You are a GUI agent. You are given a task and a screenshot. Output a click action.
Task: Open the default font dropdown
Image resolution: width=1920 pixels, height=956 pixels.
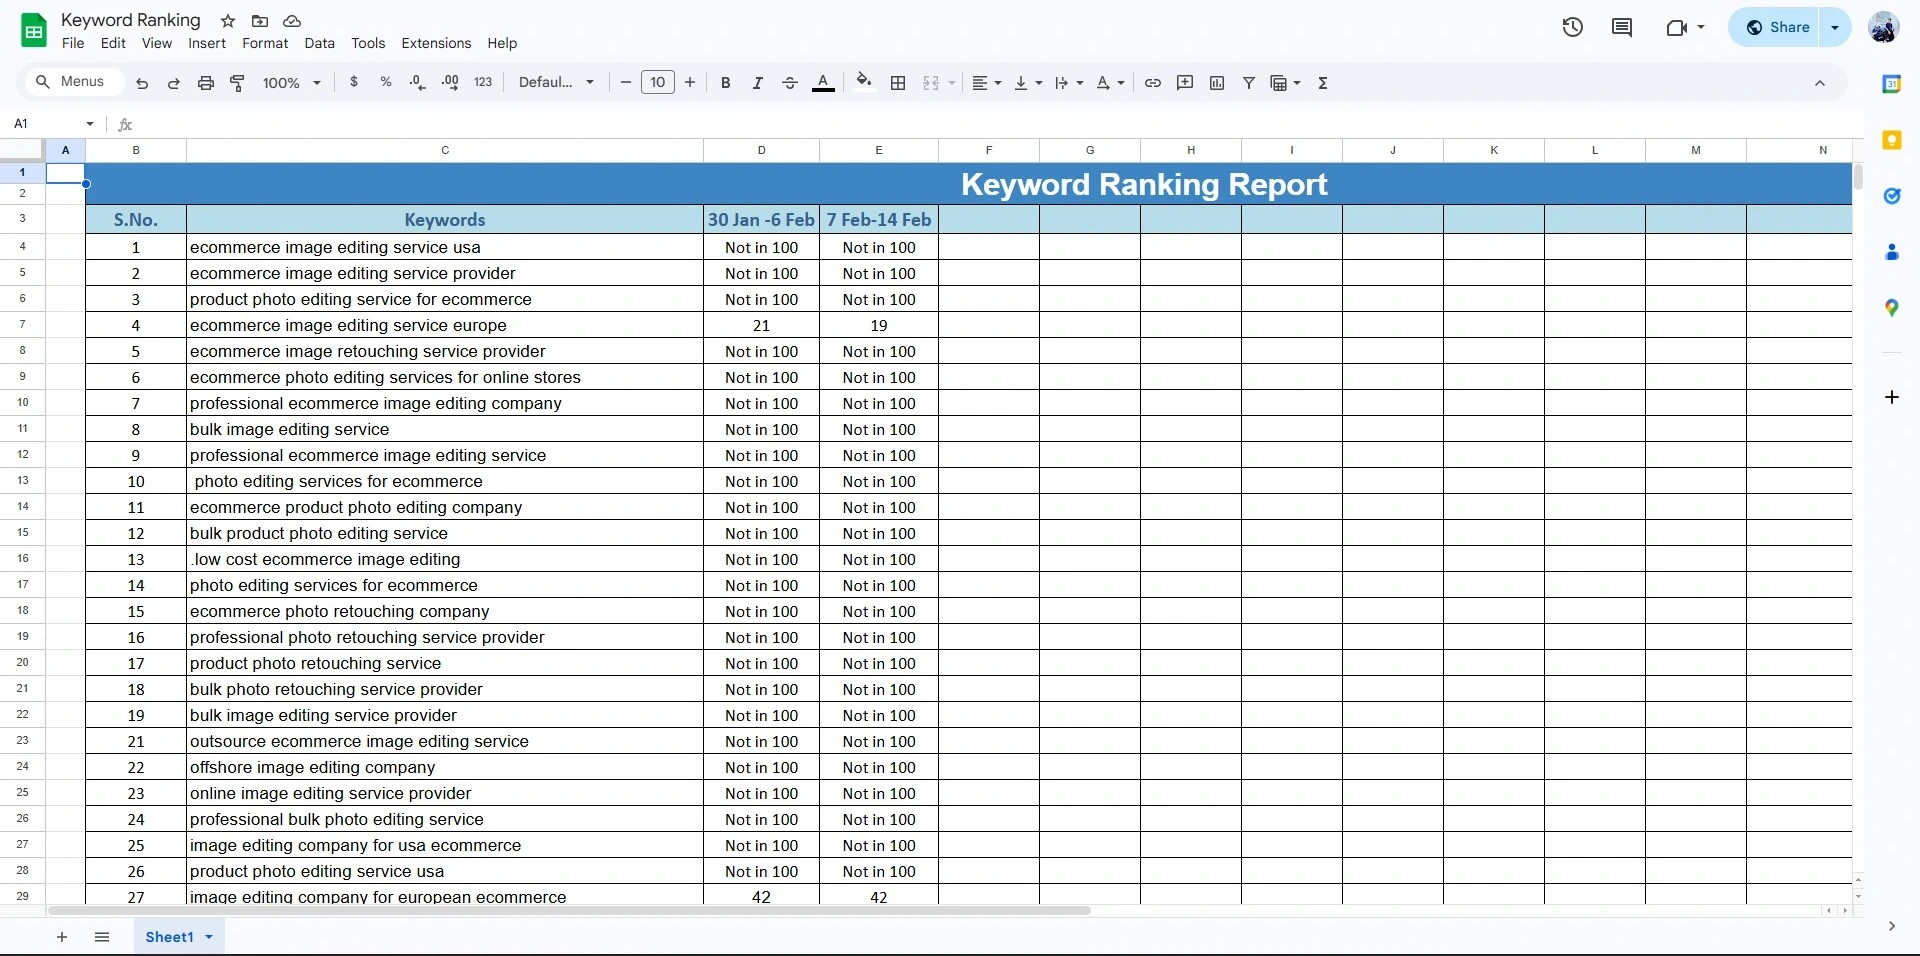[x=556, y=83]
